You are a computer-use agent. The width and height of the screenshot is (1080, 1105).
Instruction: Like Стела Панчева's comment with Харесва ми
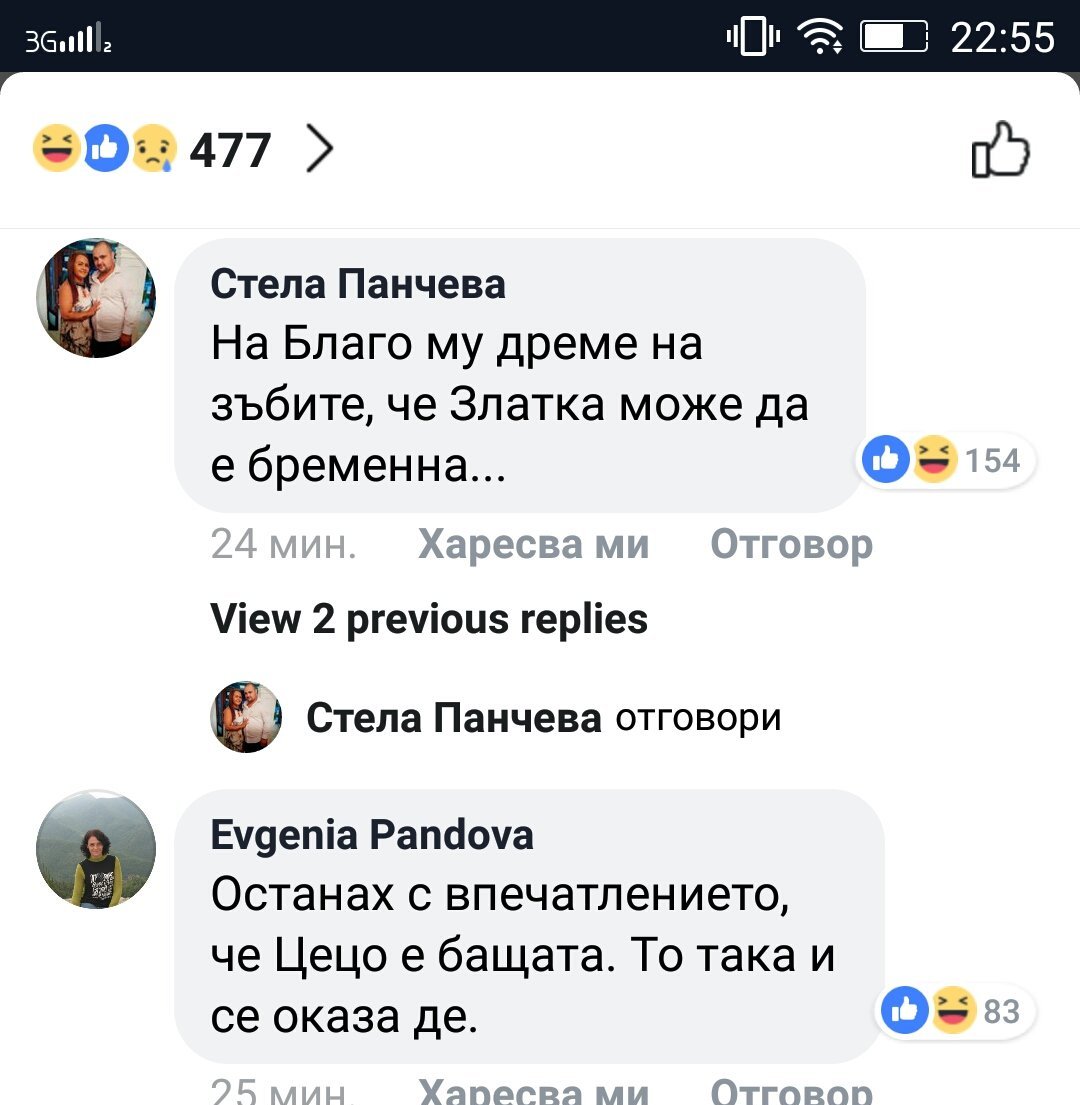pyautogui.click(x=533, y=545)
